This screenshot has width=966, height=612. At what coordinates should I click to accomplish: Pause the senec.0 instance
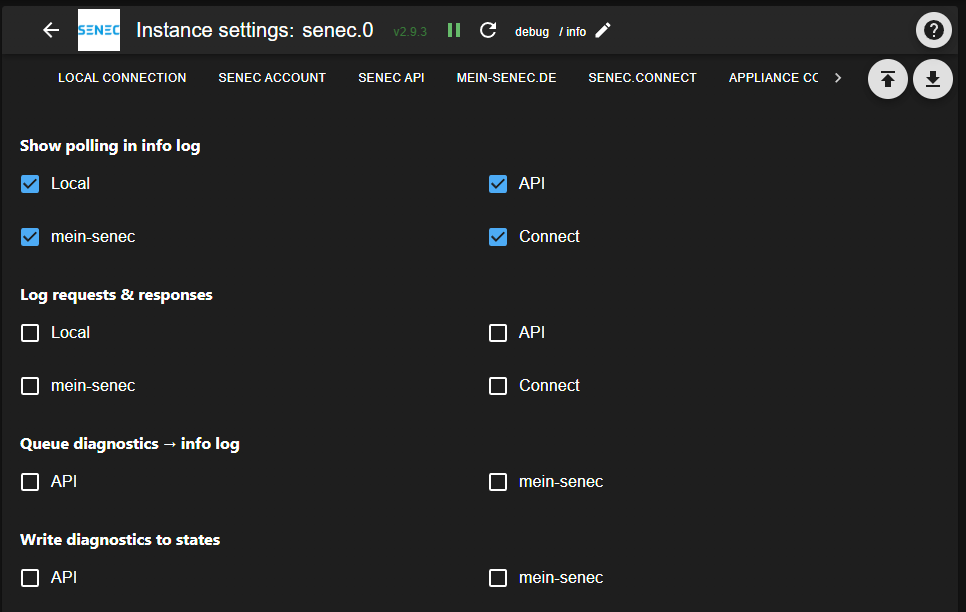point(454,30)
